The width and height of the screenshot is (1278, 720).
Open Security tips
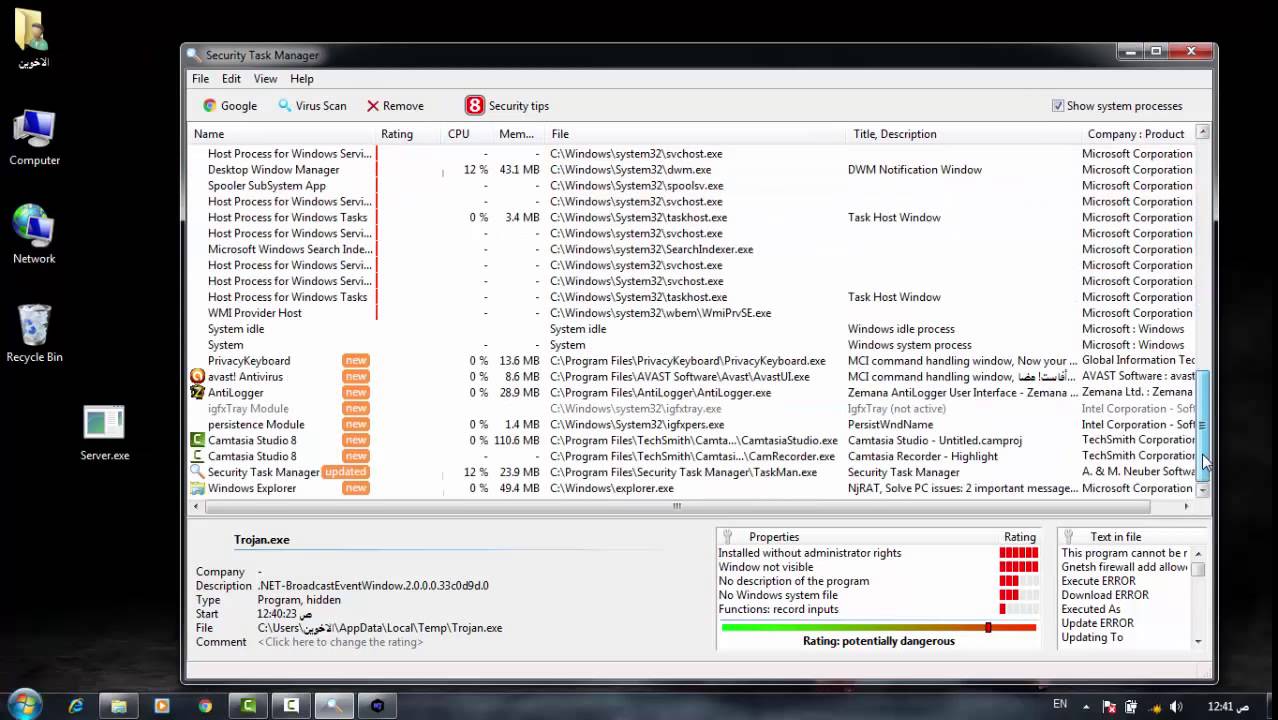(507, 106)
